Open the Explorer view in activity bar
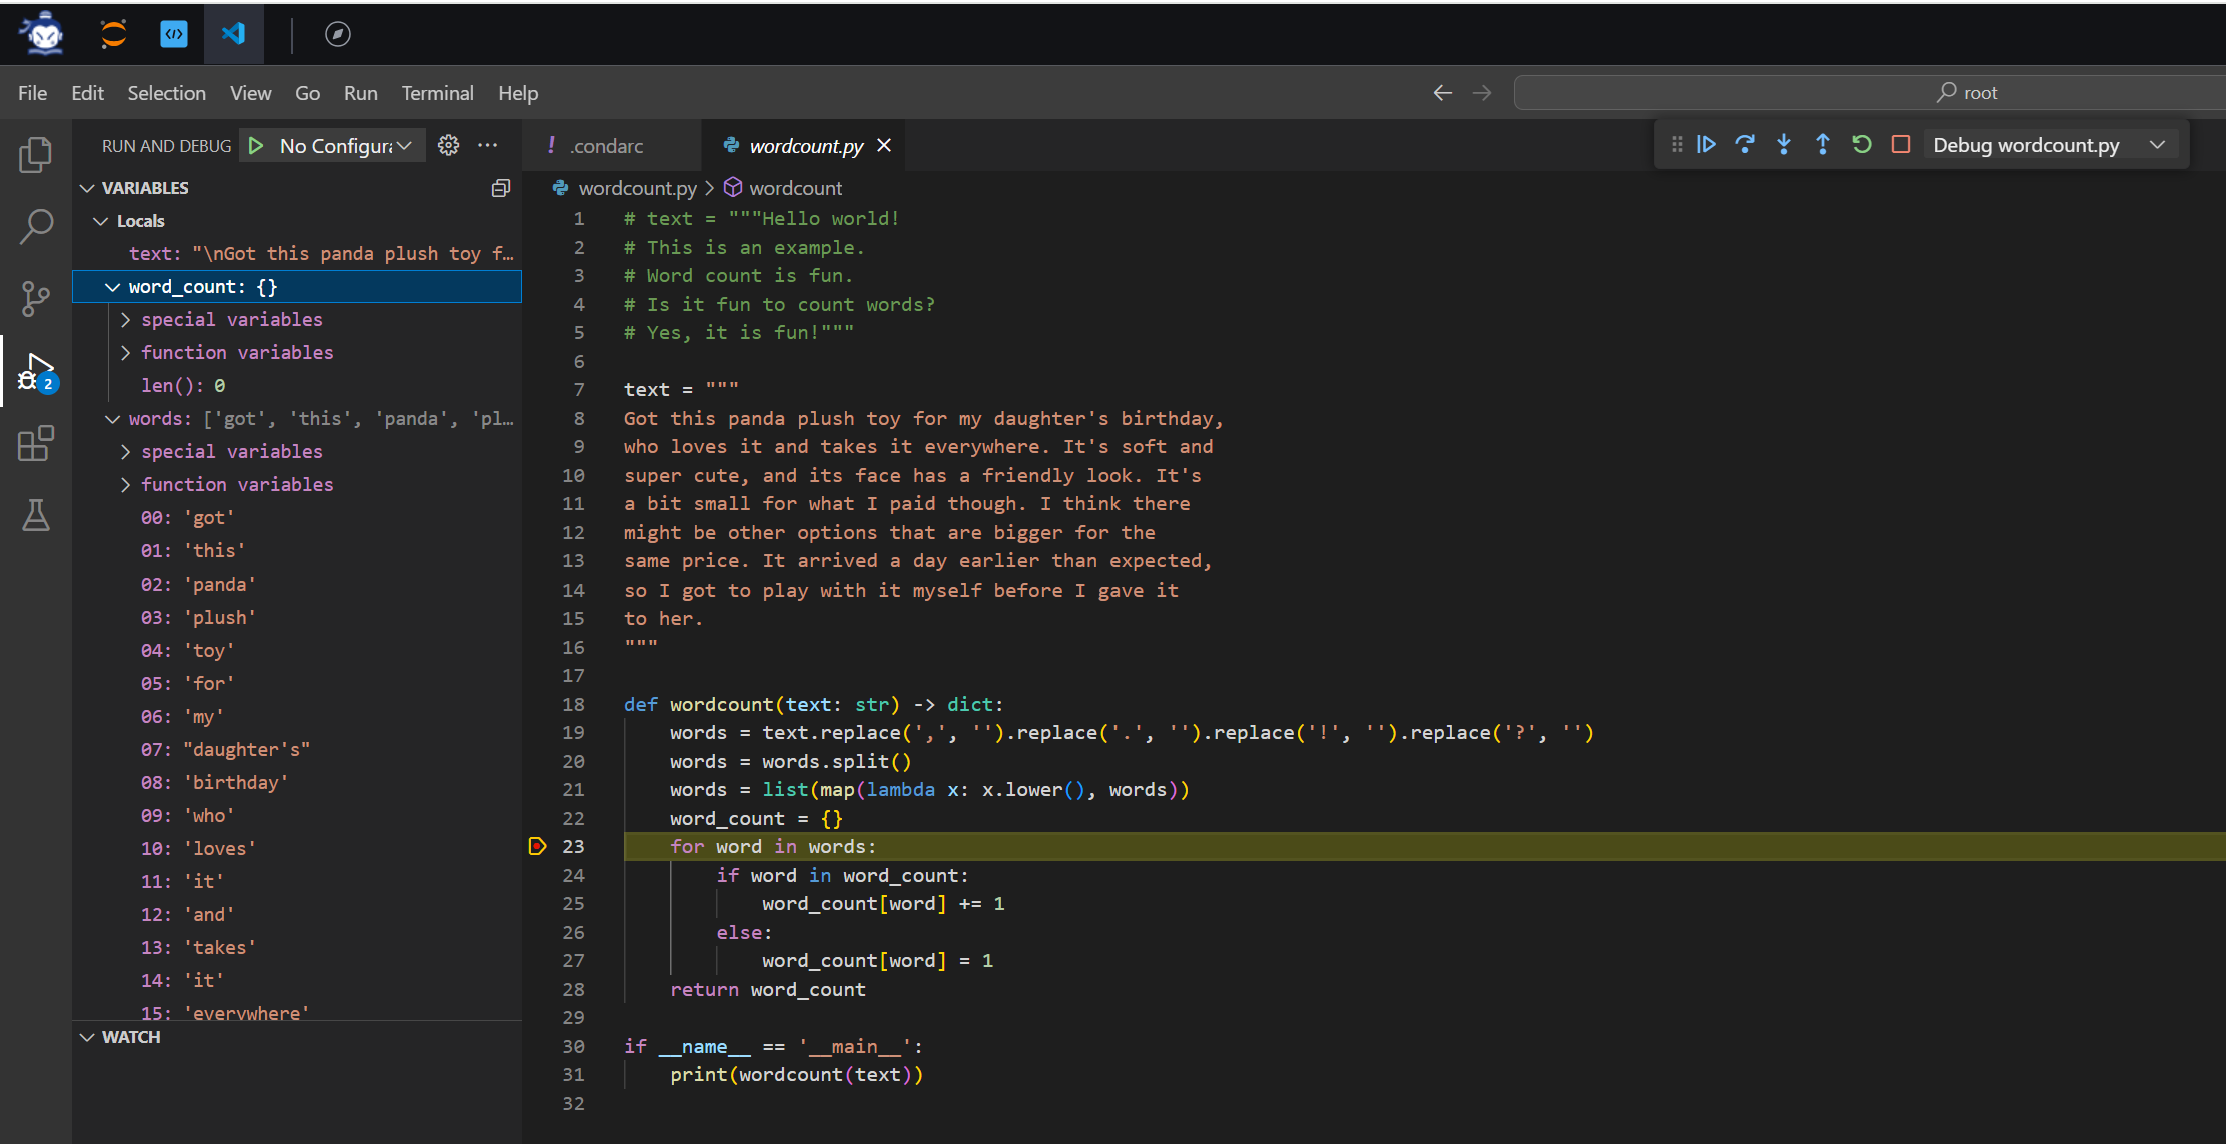Screen dimensions: 2226x1144 tap(36, 155)
